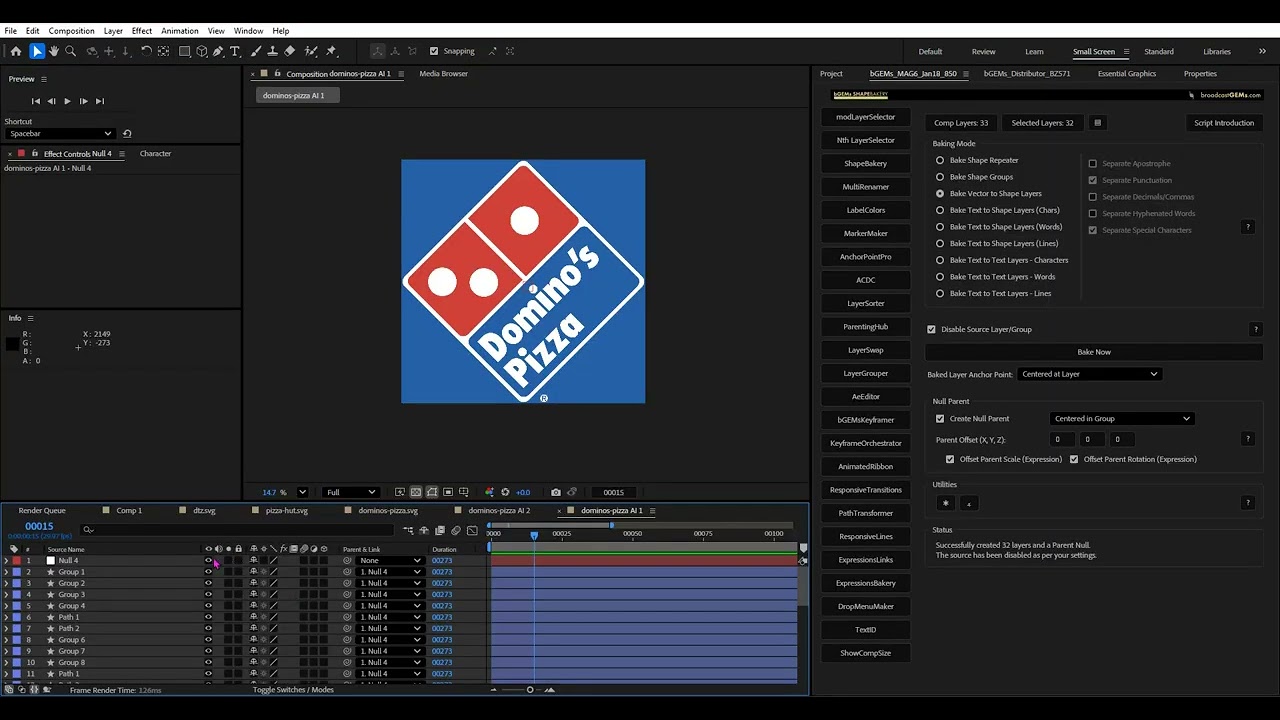Viewport: 1280px width, 720px height.
Task: Click the Null 4 red label color
Action: (x=16, y=561)
